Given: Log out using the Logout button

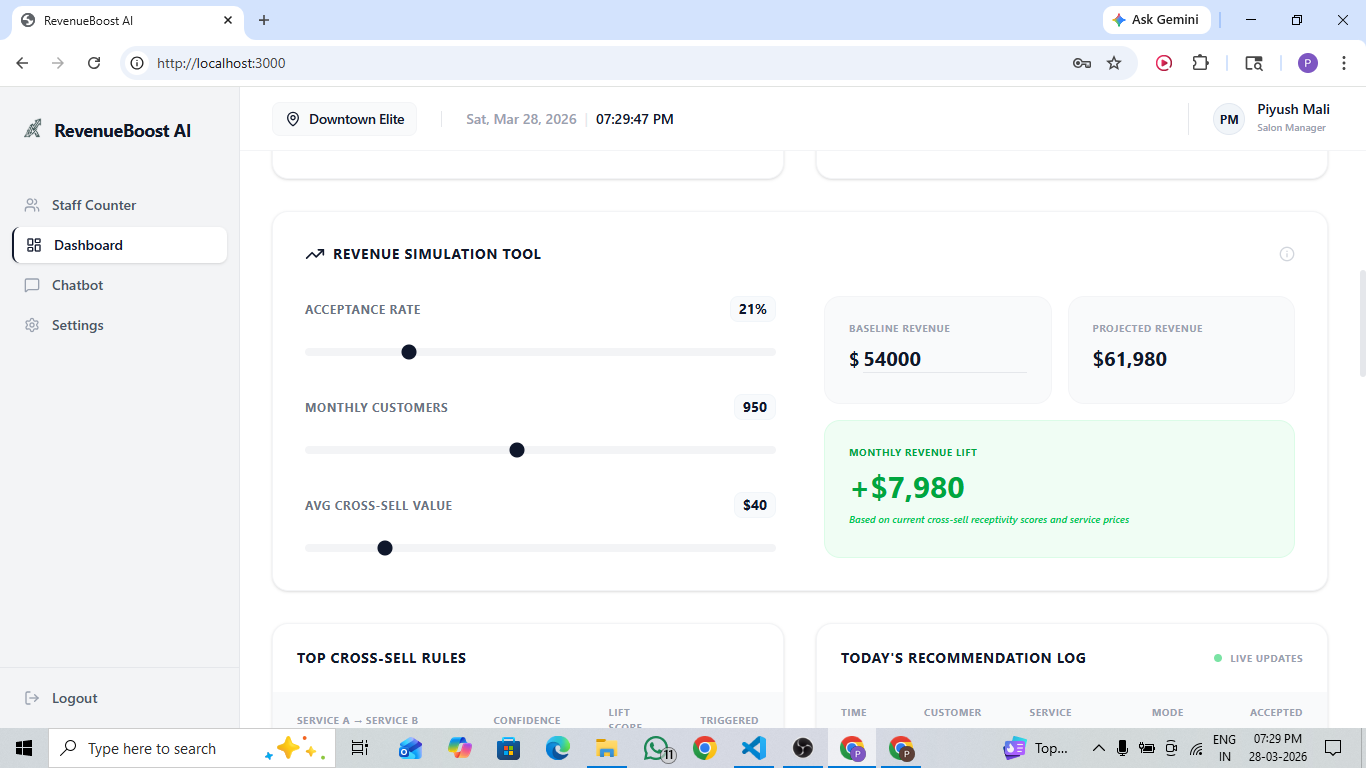Looking at the screenshot, I should coord(61,698).
